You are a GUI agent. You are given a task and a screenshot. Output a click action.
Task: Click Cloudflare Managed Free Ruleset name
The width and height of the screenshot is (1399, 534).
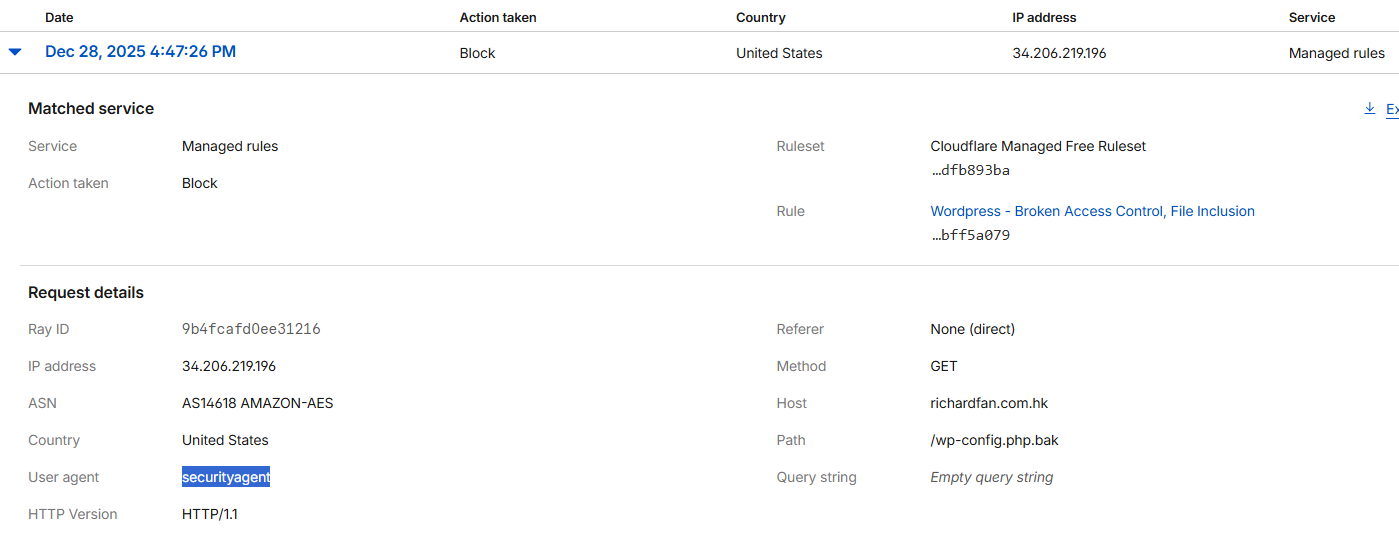[x=1038, y=146]
